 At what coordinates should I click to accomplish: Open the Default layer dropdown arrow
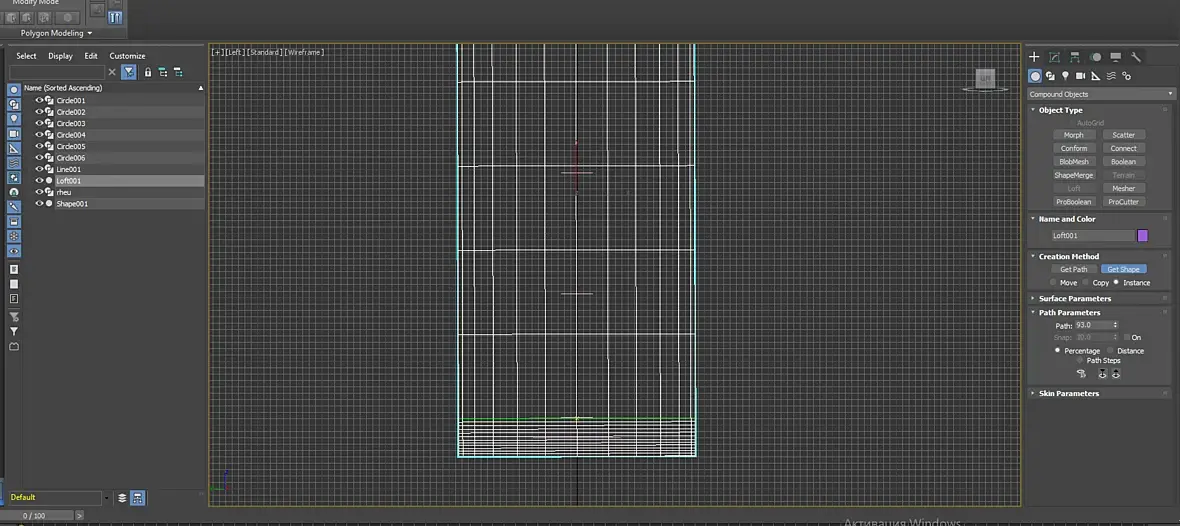107,498
